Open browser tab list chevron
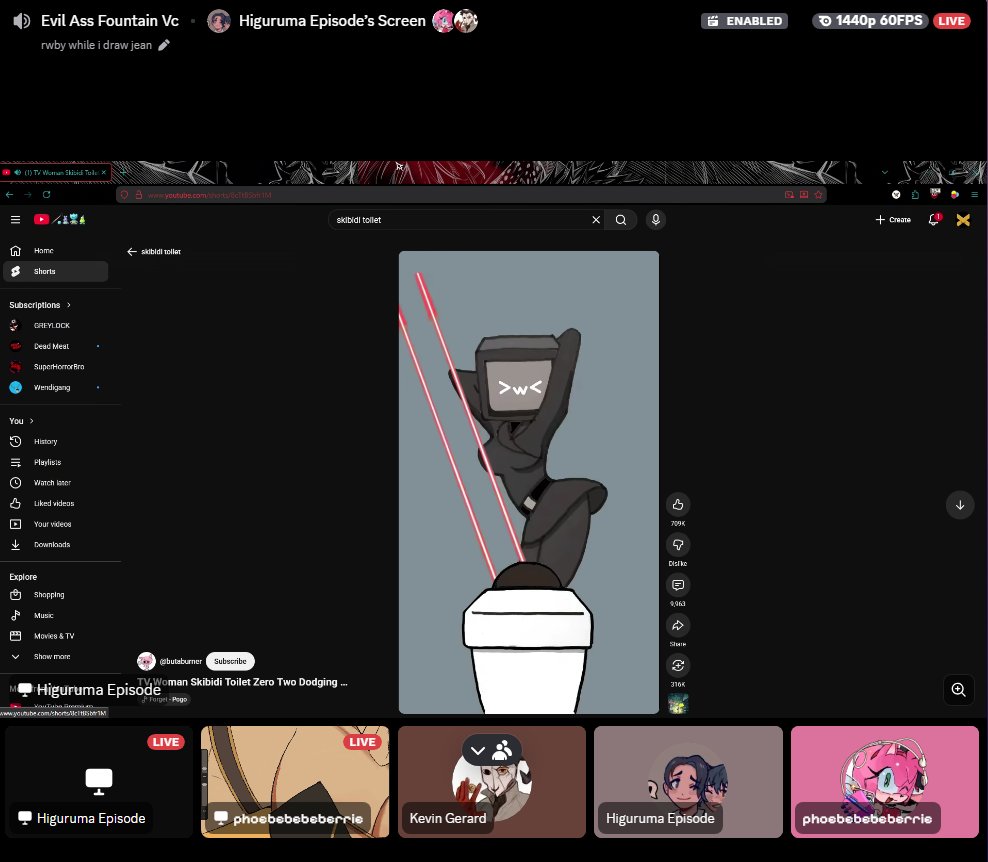988x862 pixels. [885, 172]
